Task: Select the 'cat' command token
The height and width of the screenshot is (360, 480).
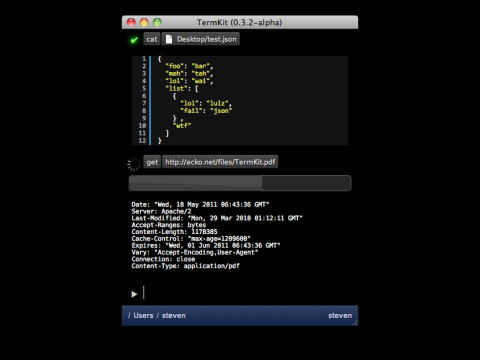Action: coord(152,39)
